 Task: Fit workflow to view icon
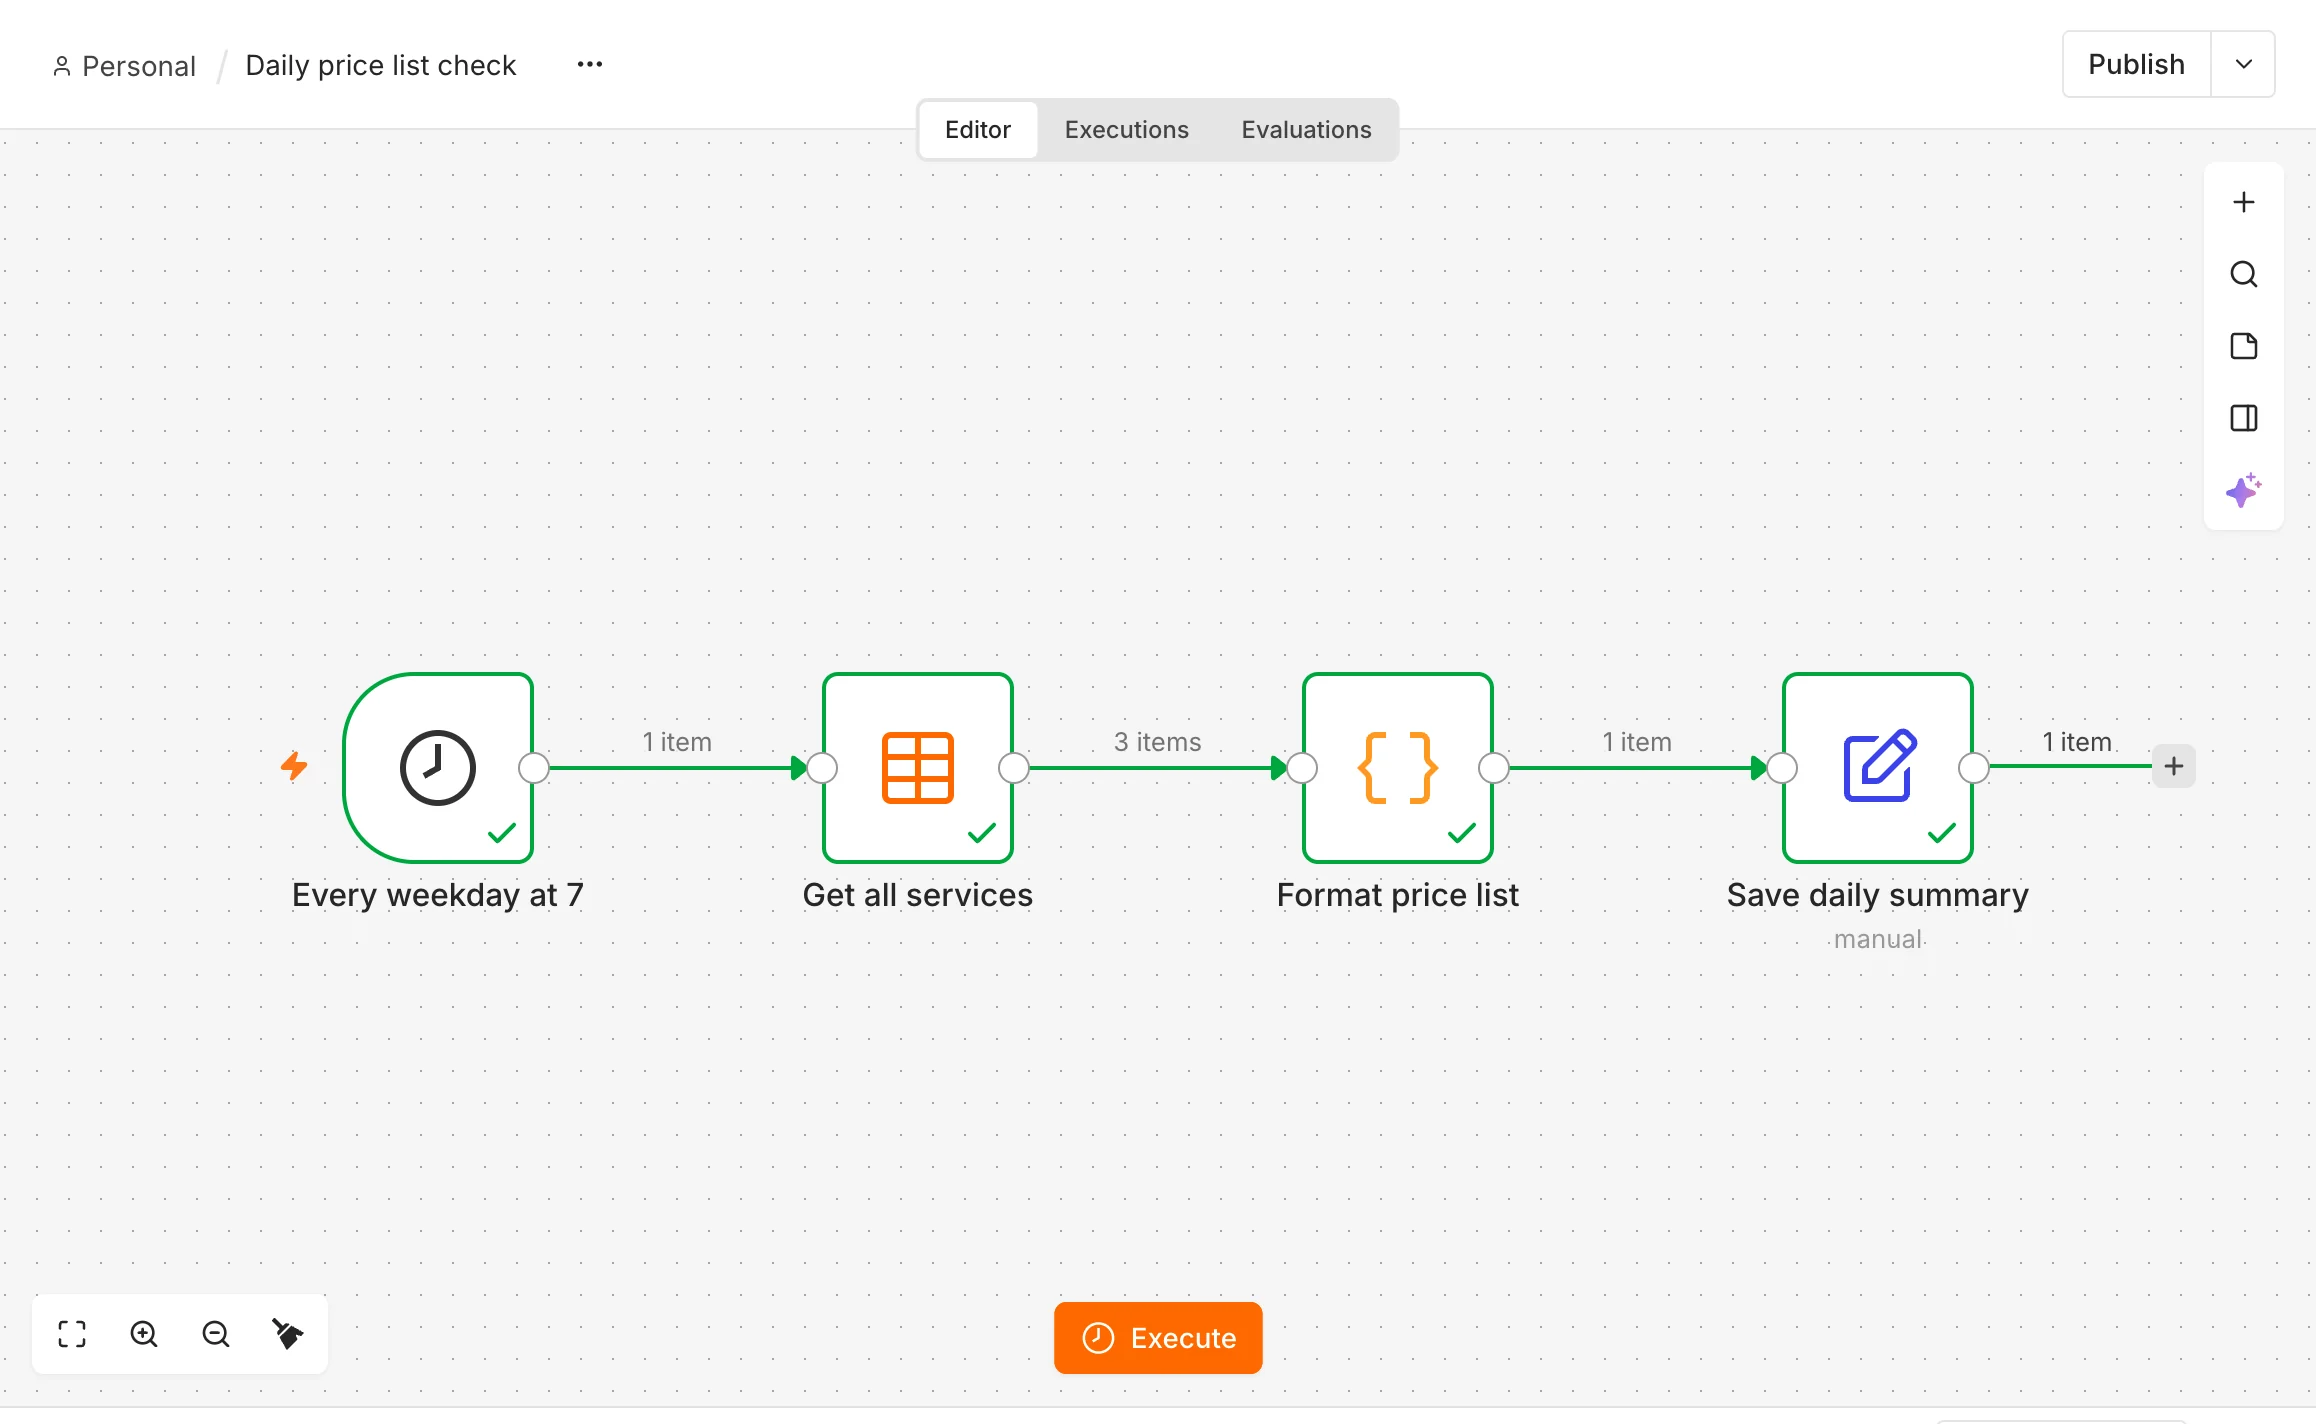[72, 1334]
